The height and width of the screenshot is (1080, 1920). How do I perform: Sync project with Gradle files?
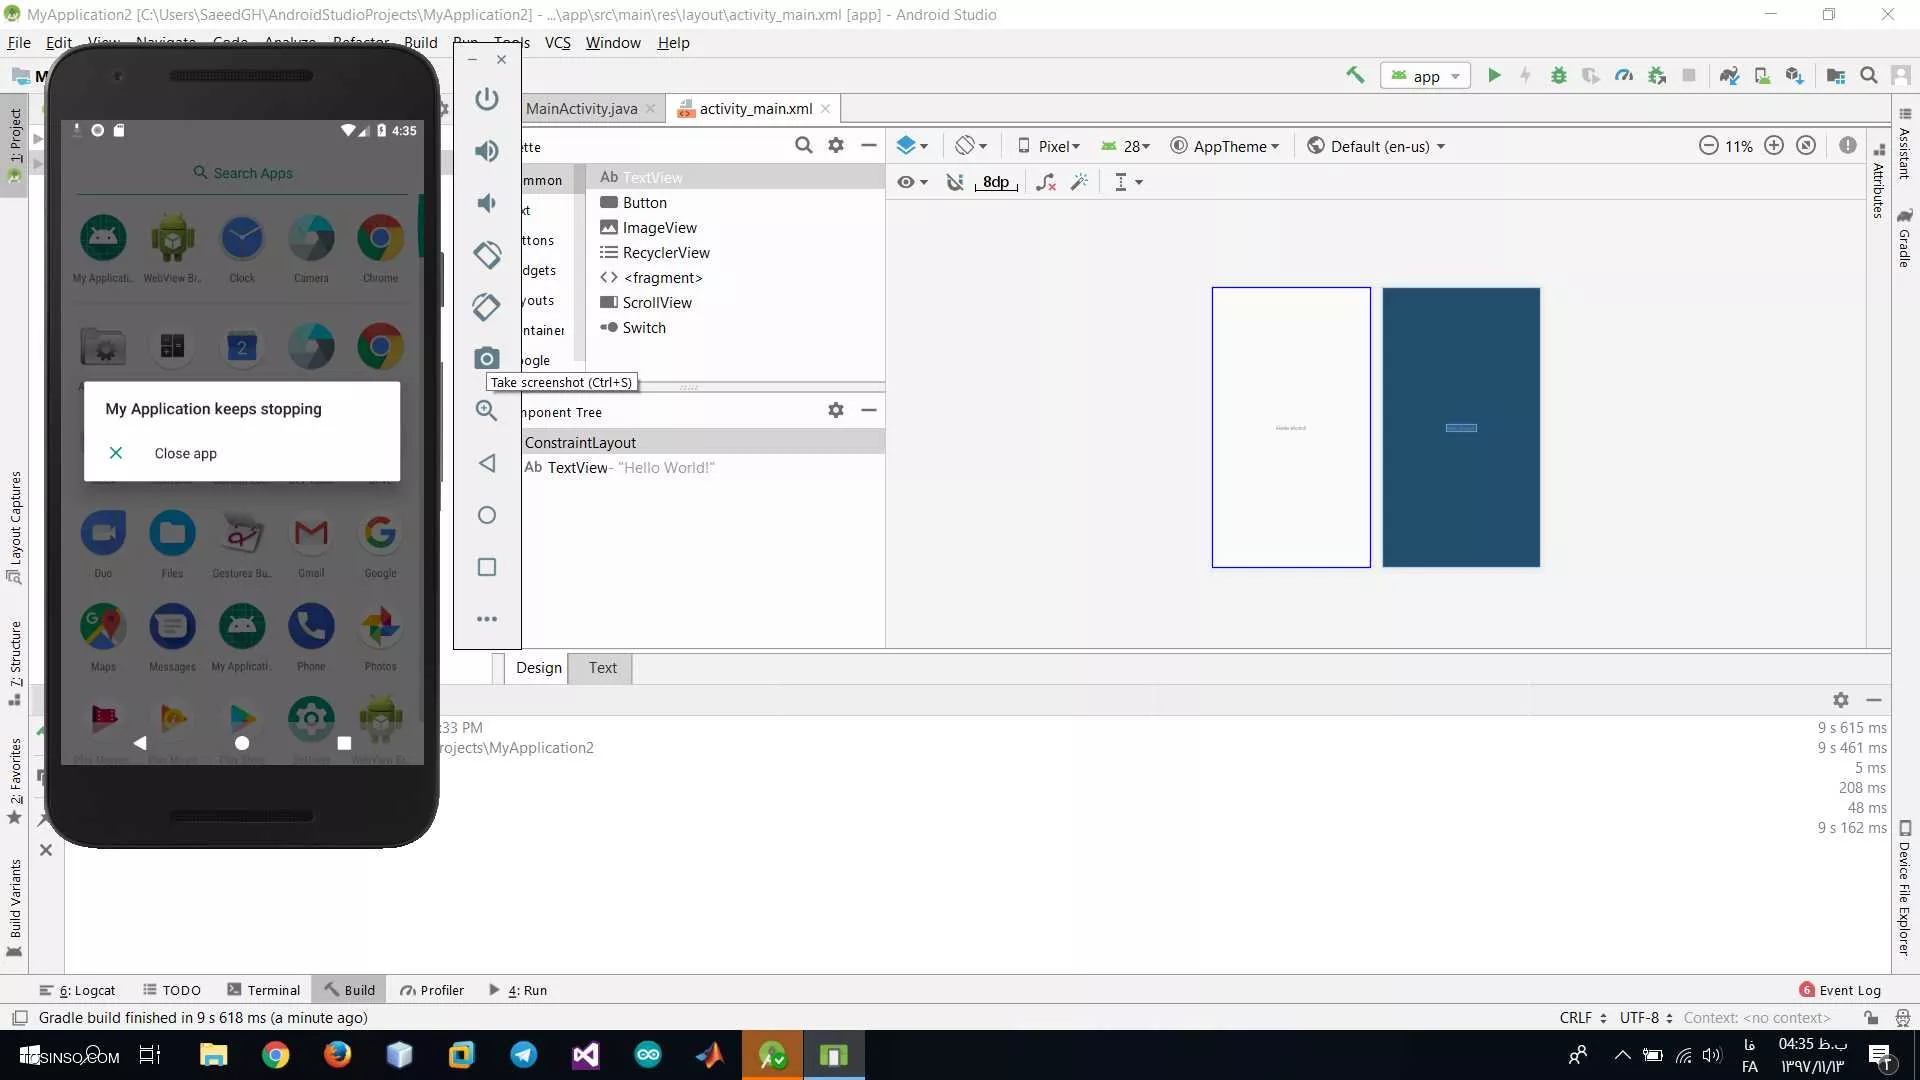(1729, 75)
